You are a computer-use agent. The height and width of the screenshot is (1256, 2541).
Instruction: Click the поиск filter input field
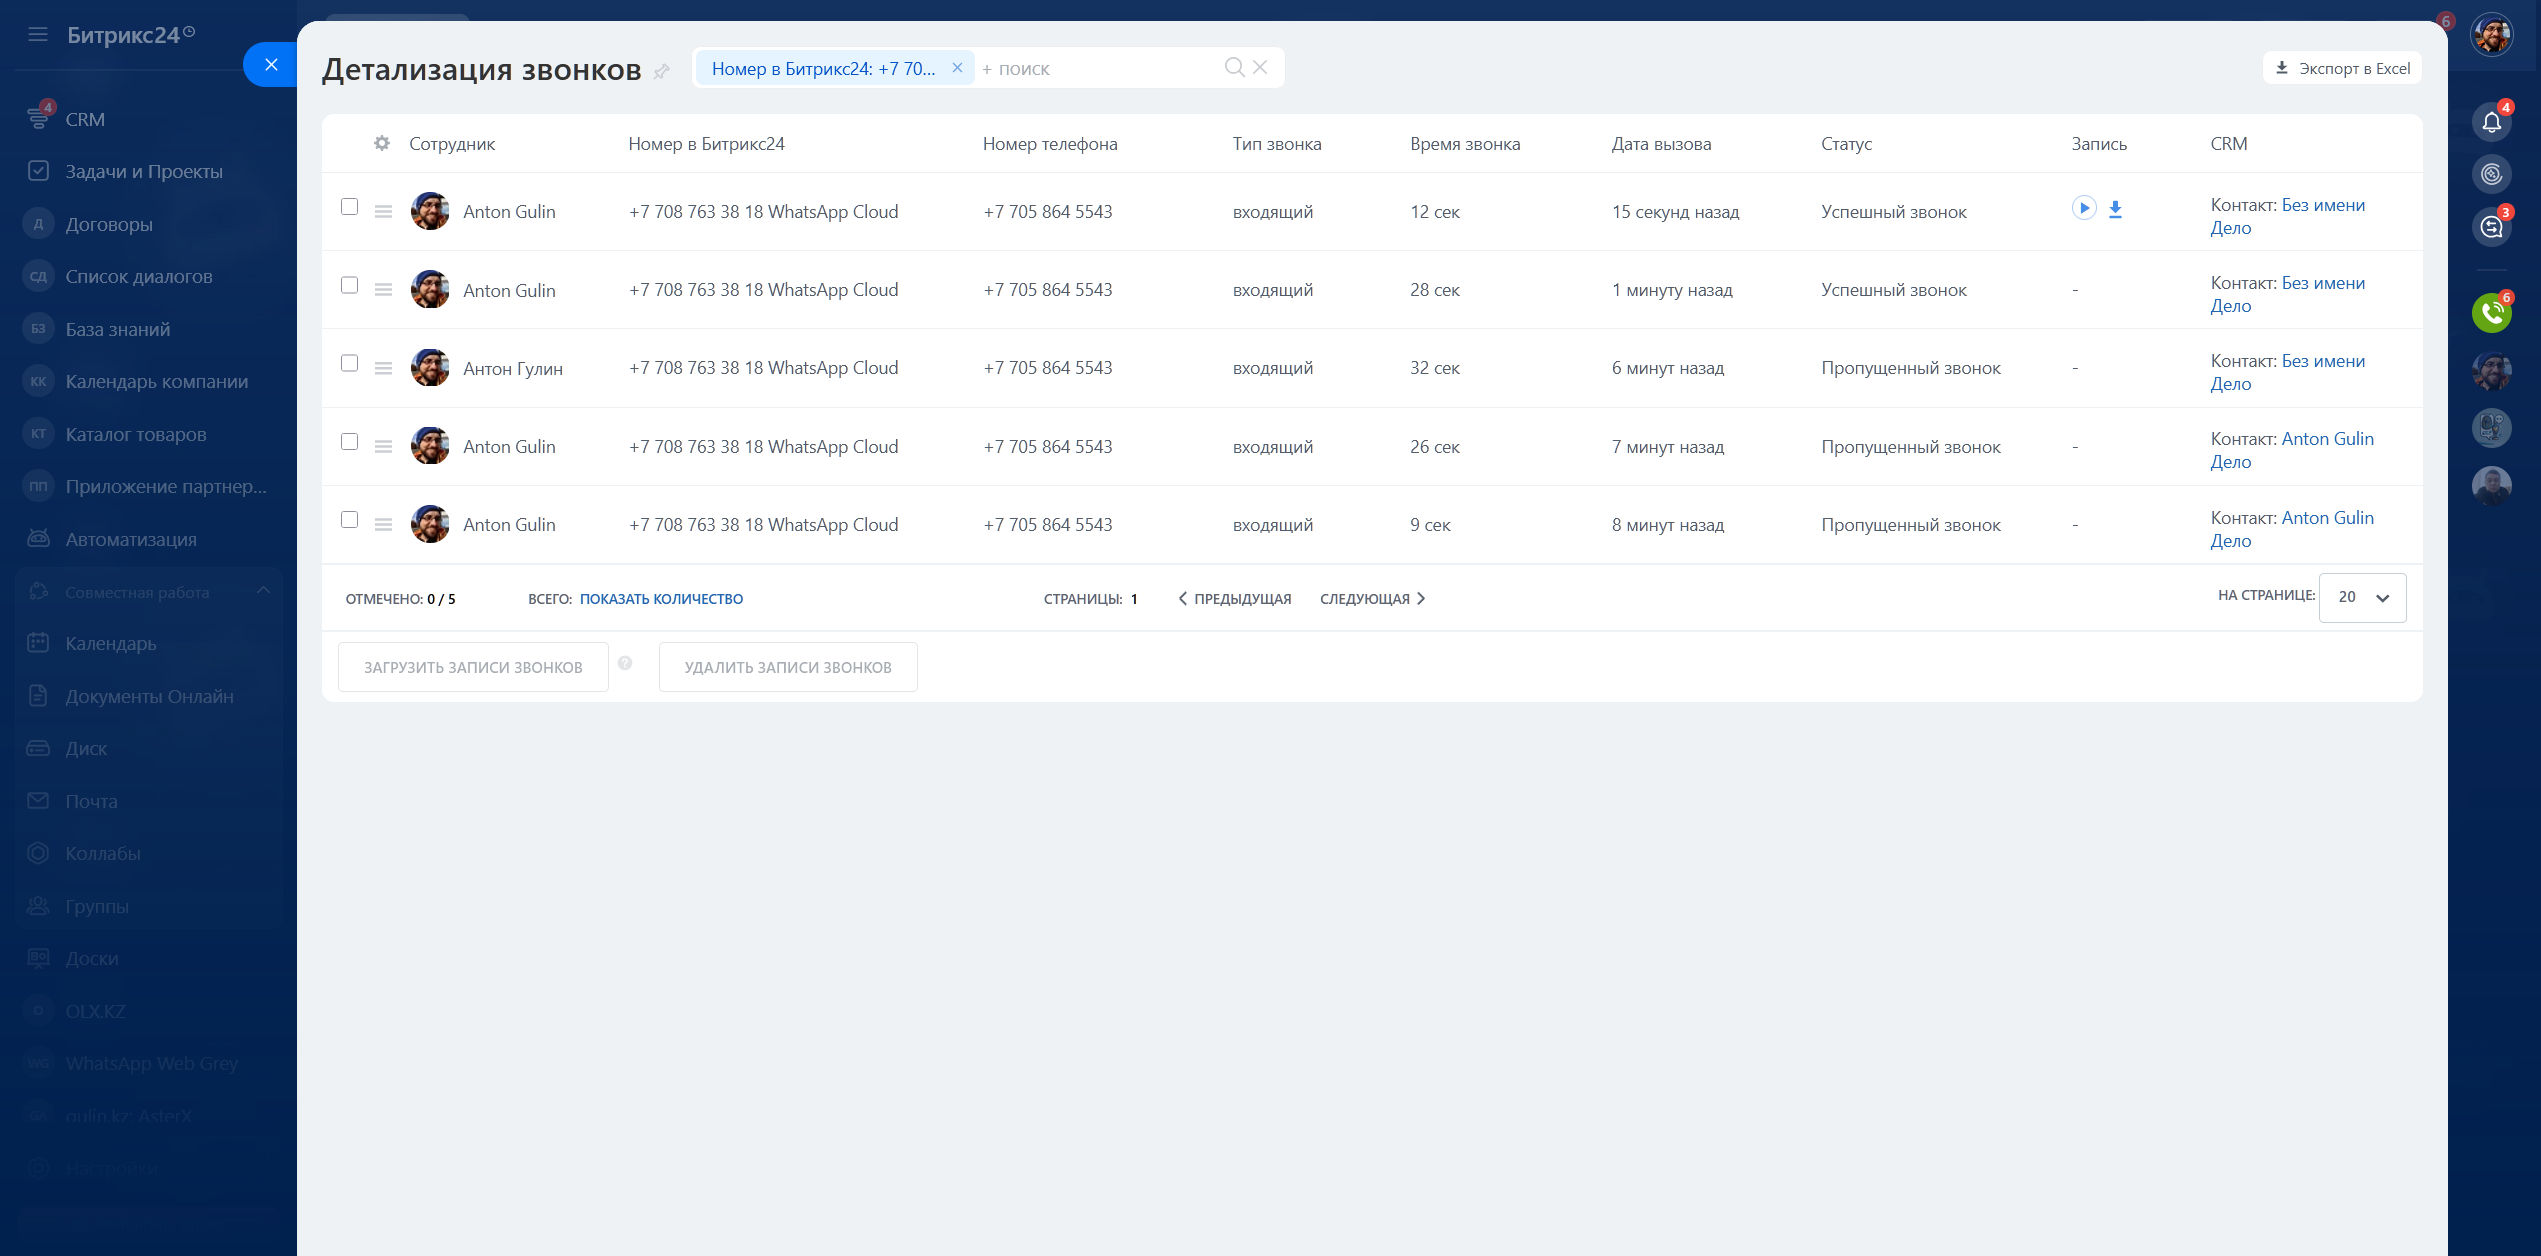(x=1100, y=68)
